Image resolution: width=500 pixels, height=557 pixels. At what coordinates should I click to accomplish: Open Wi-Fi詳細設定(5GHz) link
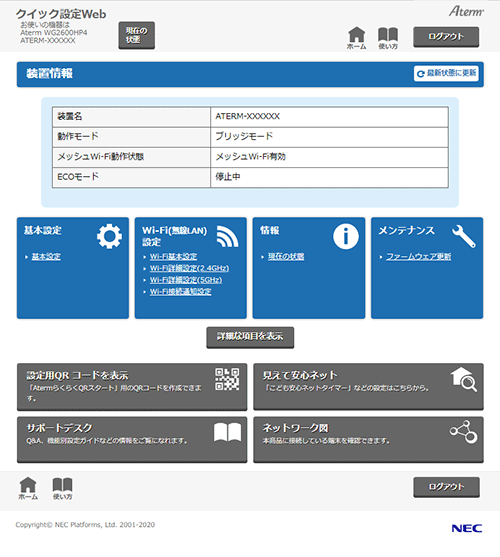coord(186,280)
